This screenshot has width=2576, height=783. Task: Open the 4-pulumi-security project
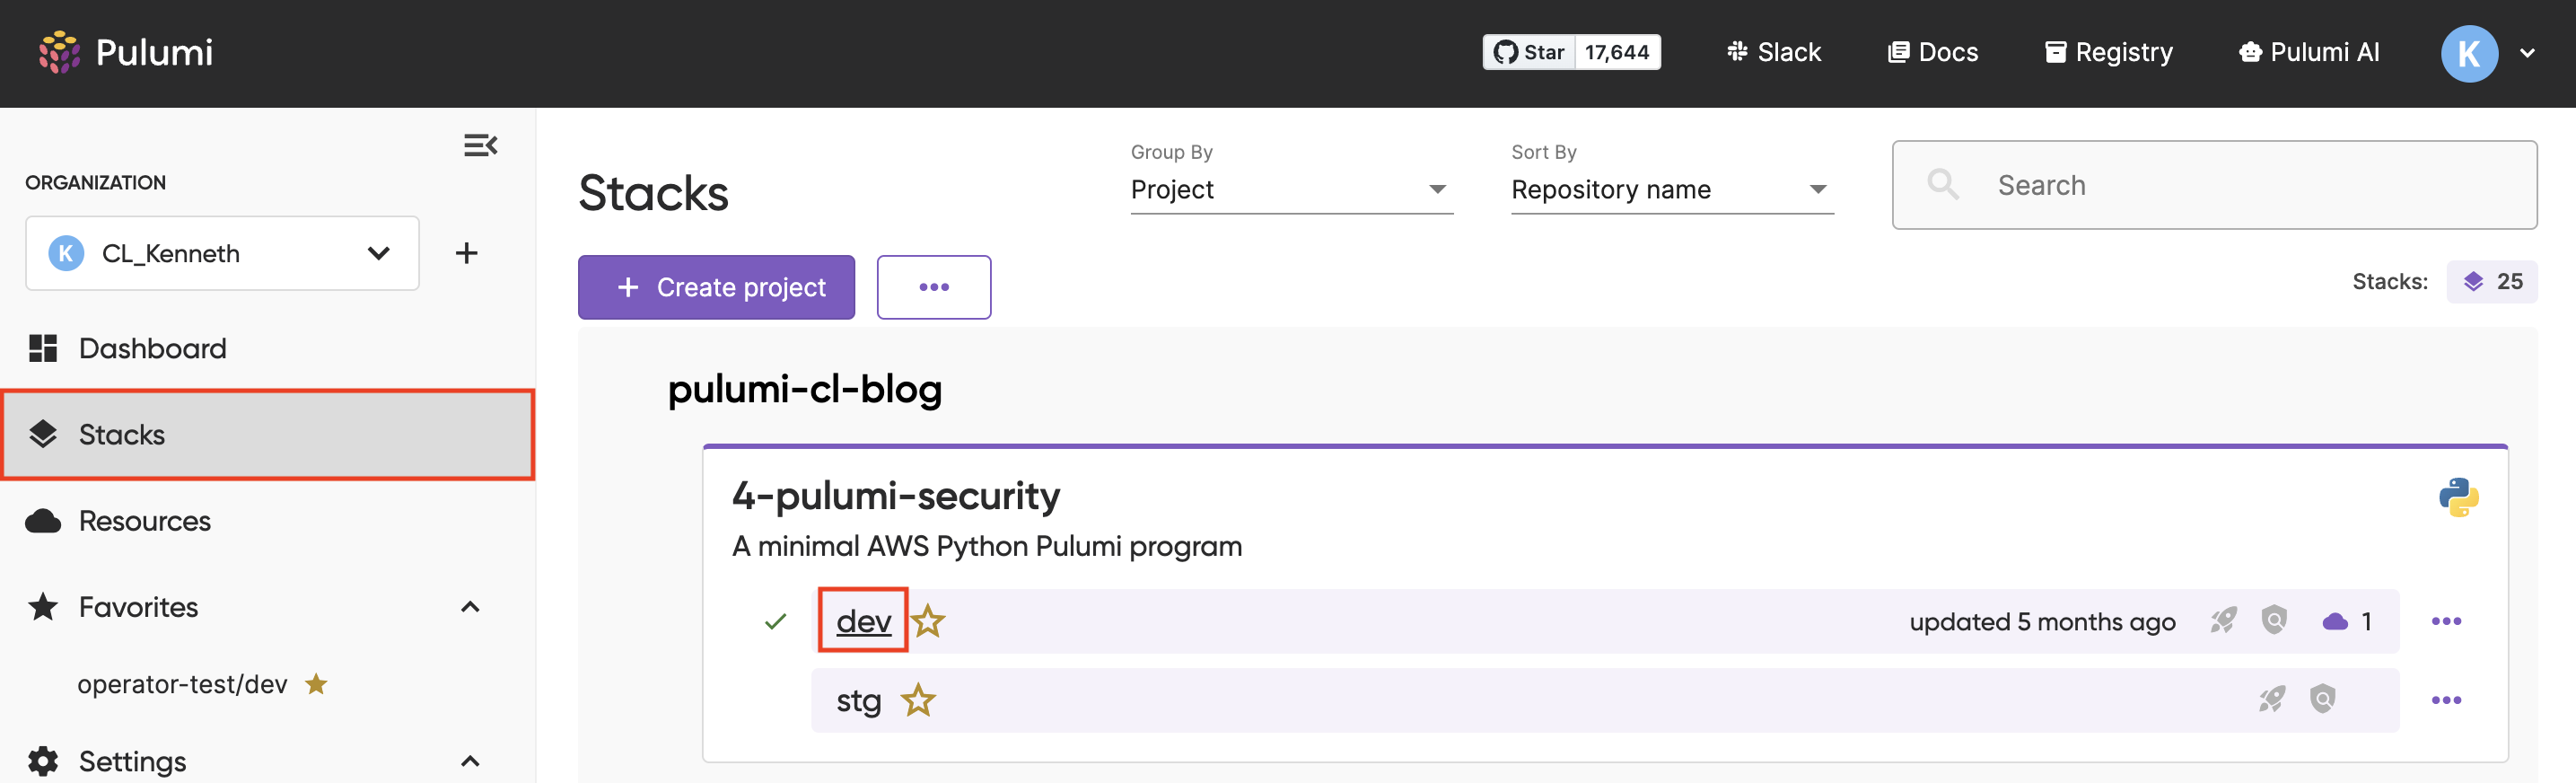click(895, 495)
